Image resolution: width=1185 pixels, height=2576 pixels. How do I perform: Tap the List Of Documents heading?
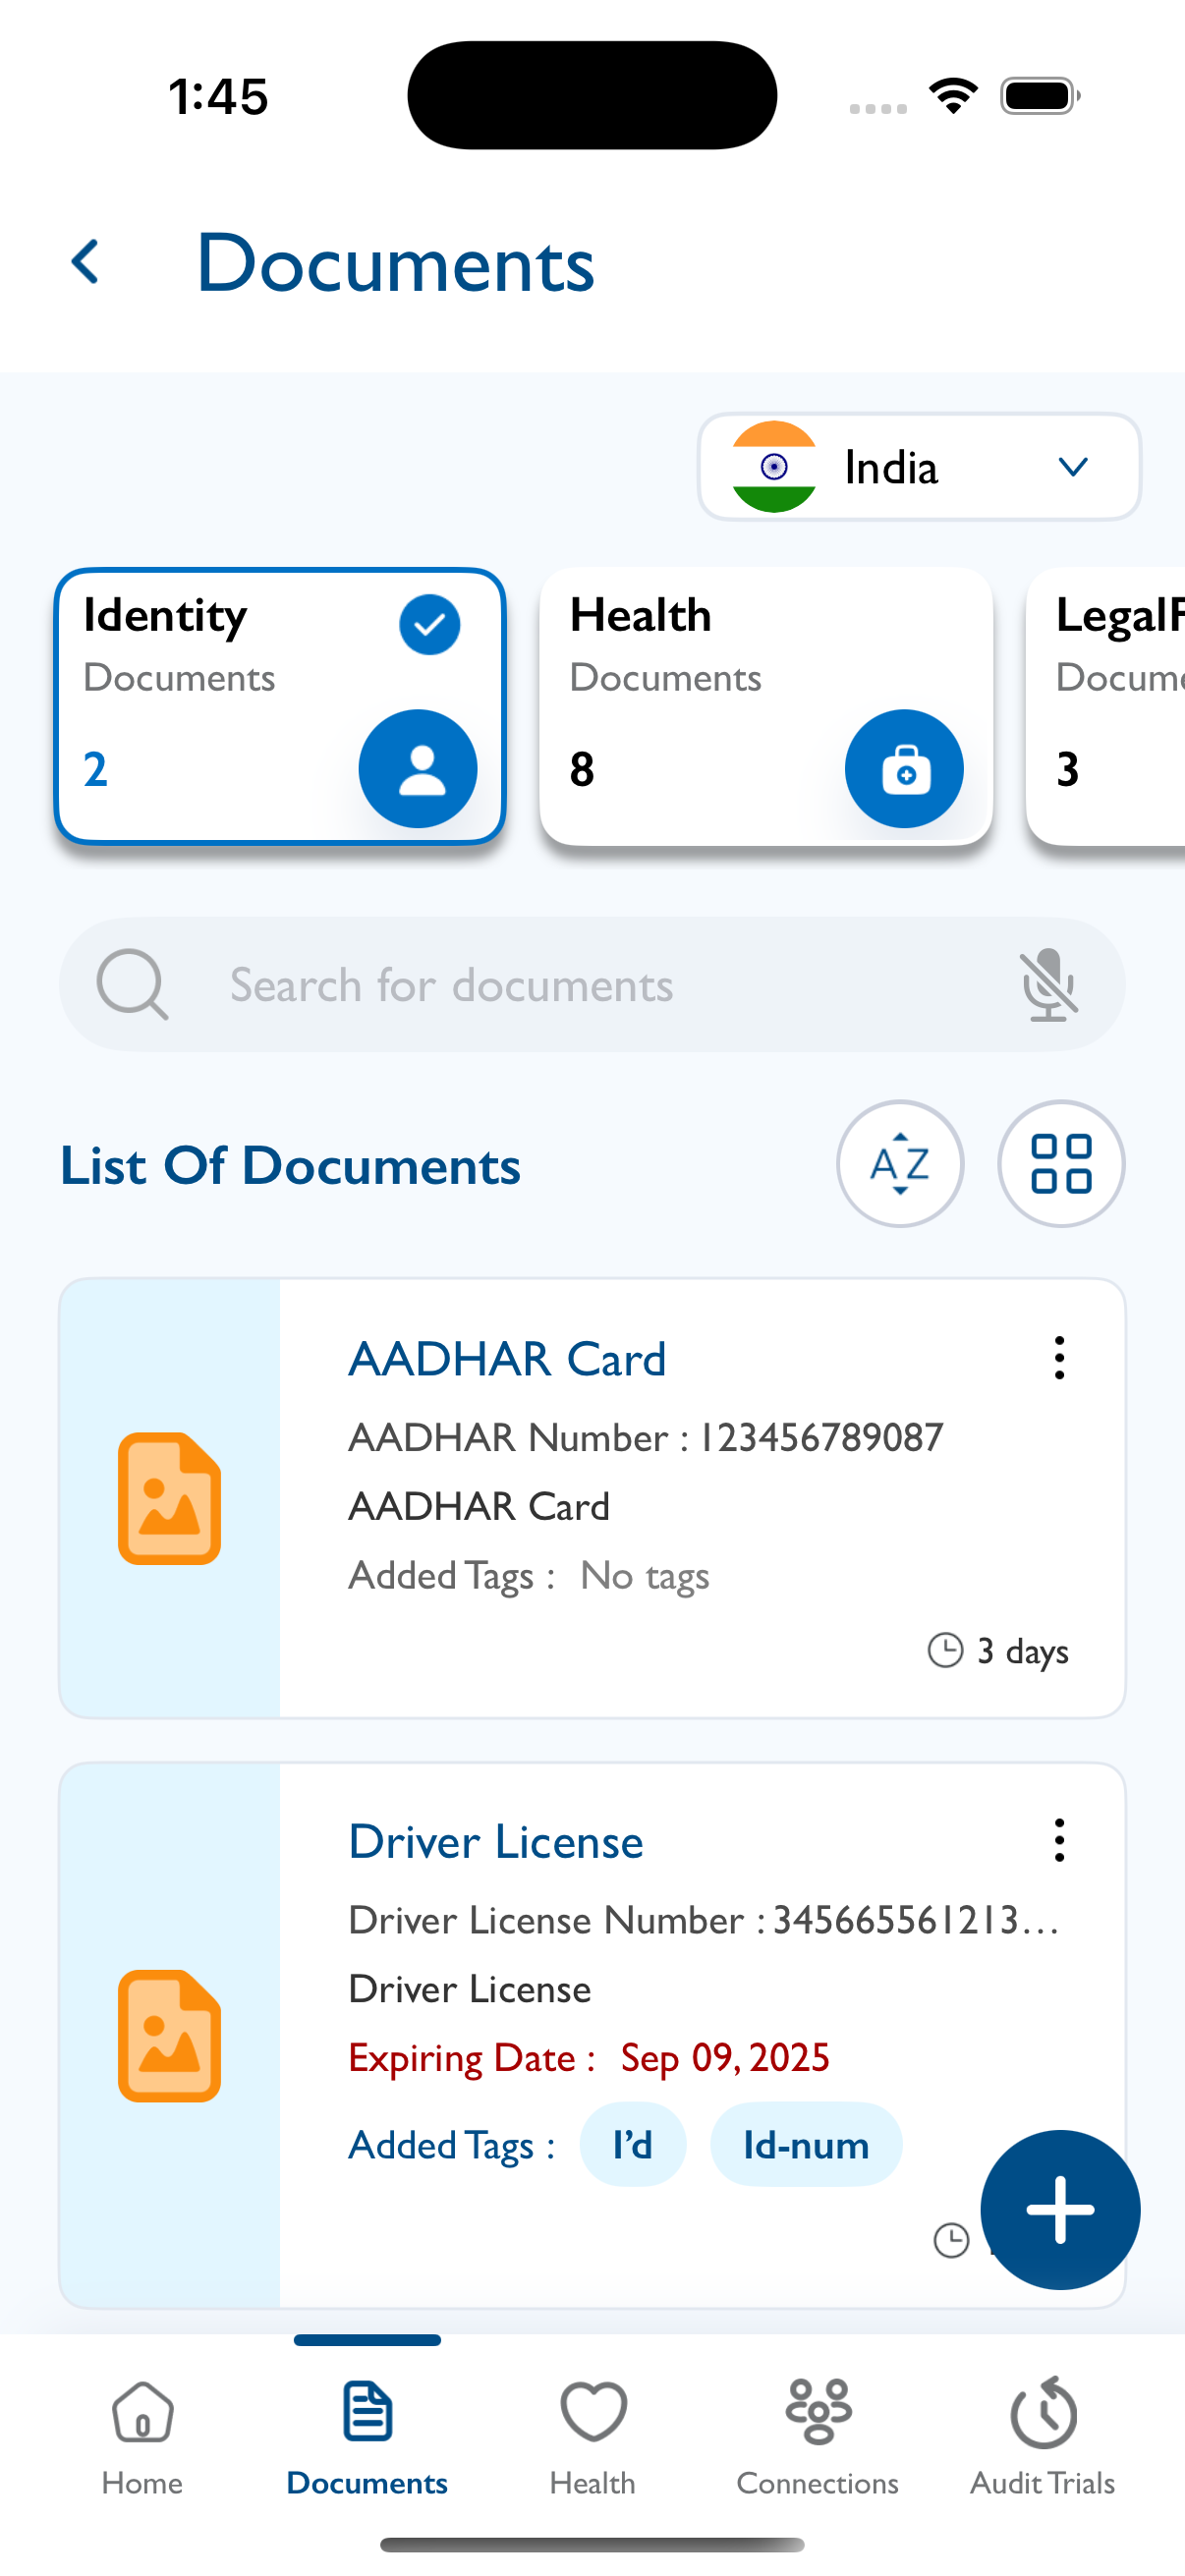290,1166
